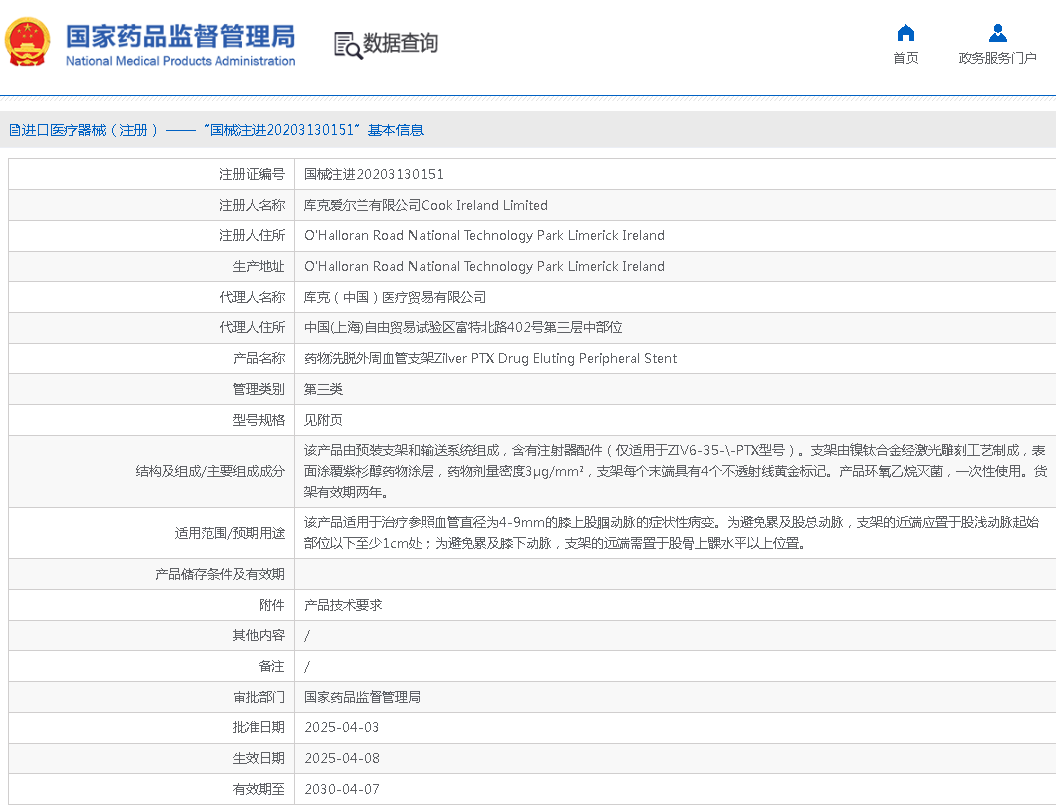This screenshot has width=1056, height=805.
Task: Go to 首页 via the home icon
Action: 906,33
